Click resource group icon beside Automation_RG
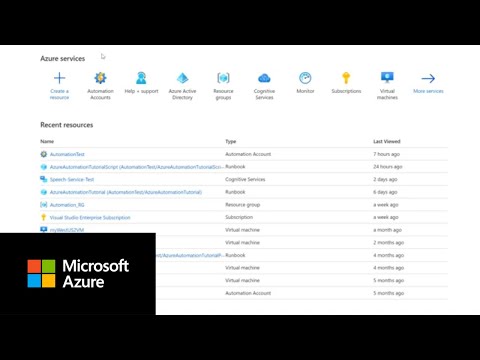The width and height of the screenshot is (480, 360). click(x=44, y=205)
